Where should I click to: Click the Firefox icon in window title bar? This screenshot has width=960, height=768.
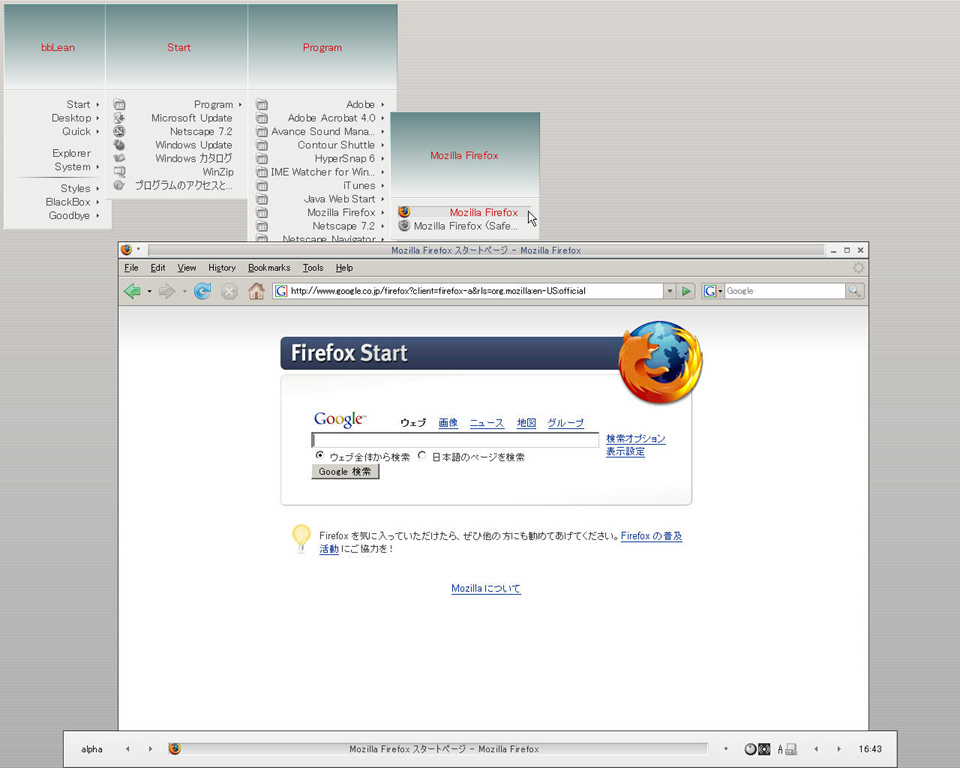126,250
